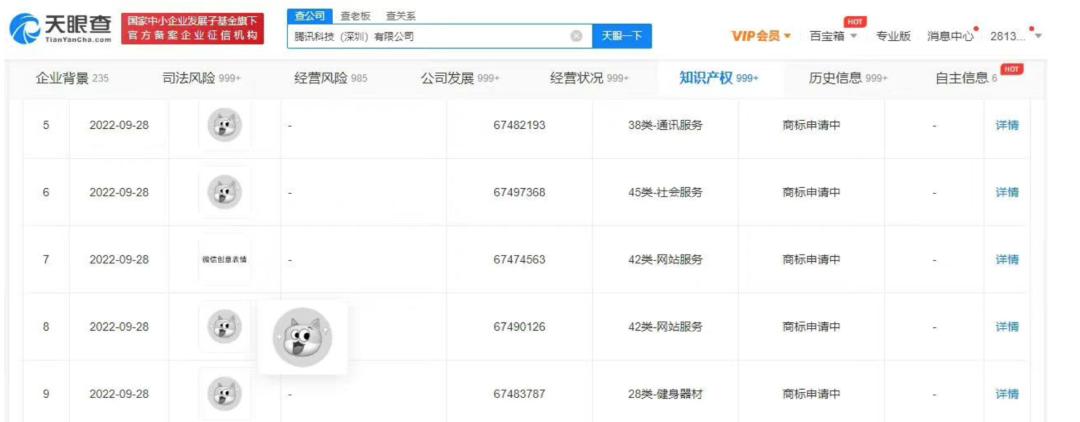Viewport: 1080px width, 422px height.
Task: Open 详情 for trademark 67482193
Action: click(1007, 125)
